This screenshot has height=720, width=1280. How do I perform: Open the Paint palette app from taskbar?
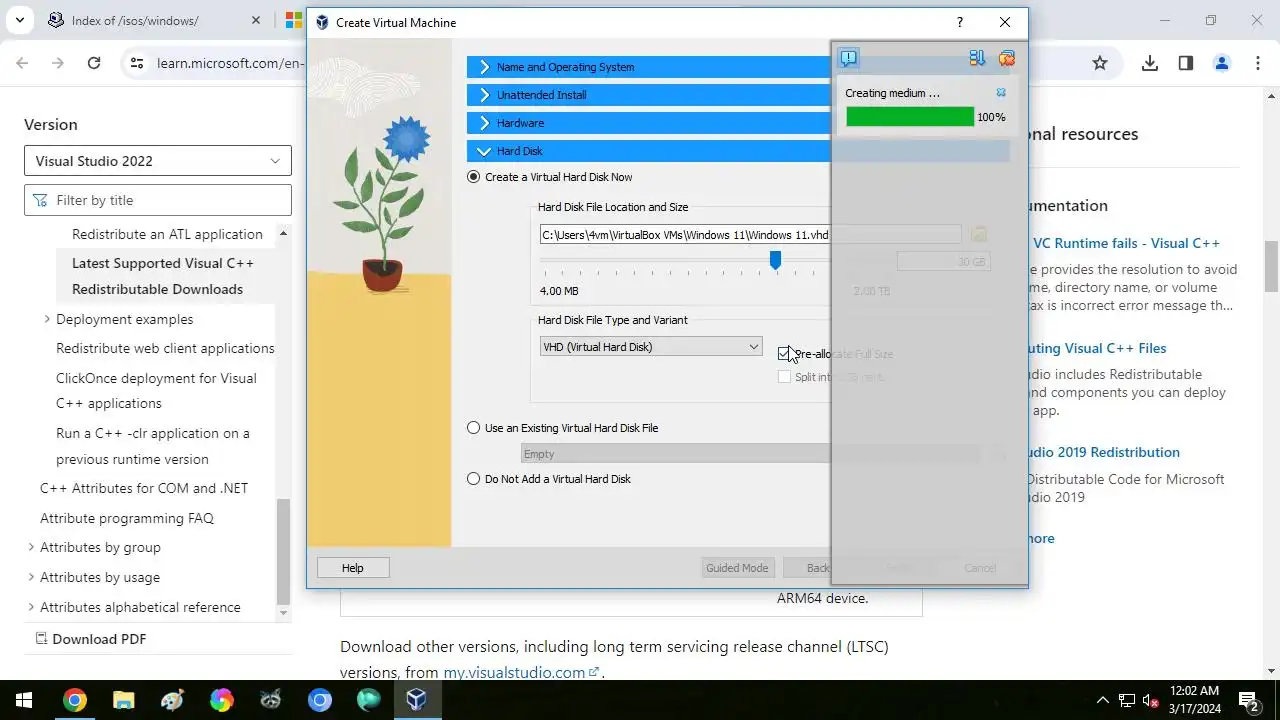pyautogui.click(x=172, y=700)
